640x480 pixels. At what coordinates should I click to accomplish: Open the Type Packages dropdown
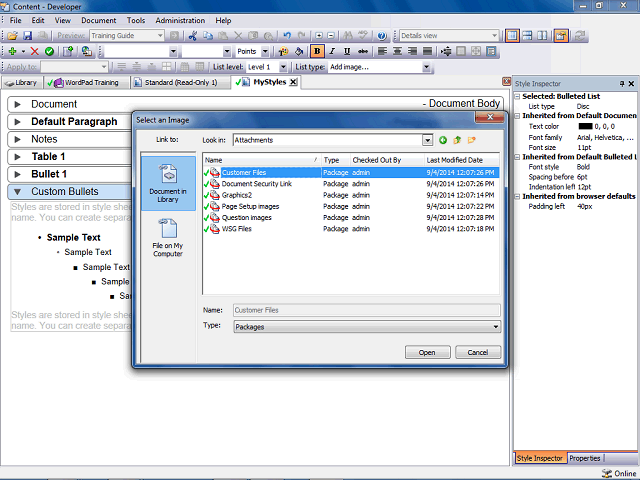[496, 327]
